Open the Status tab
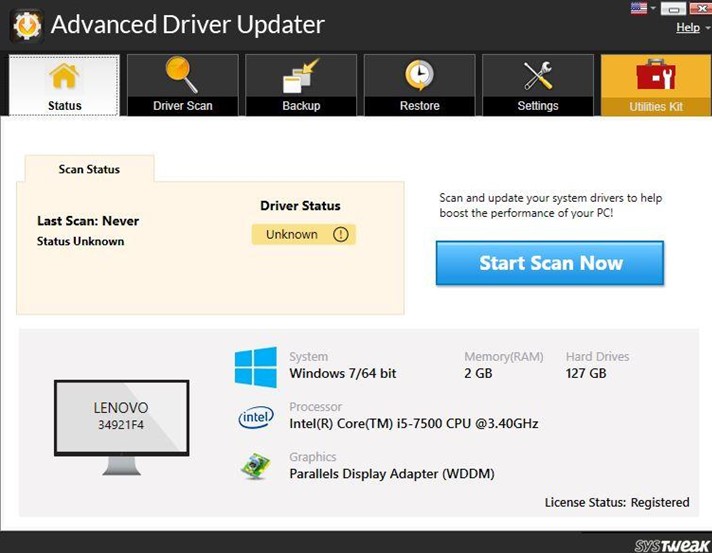Image resolution: width=712 pixels, height=553 pixels. pos(64,85)
